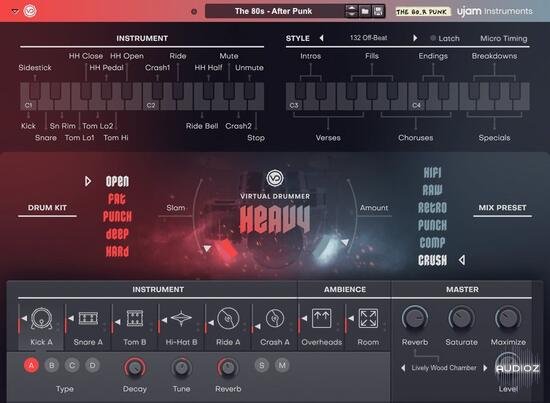
Task: Click the Verses section label
Action: [328, 138]
